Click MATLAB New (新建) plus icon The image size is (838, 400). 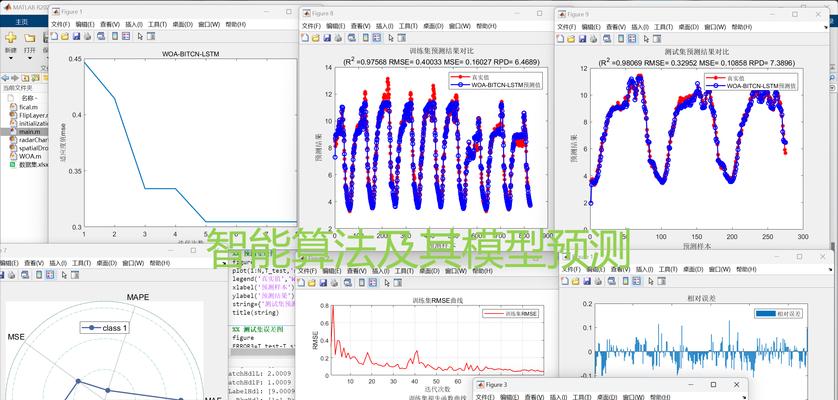click(x=11, y=37)
